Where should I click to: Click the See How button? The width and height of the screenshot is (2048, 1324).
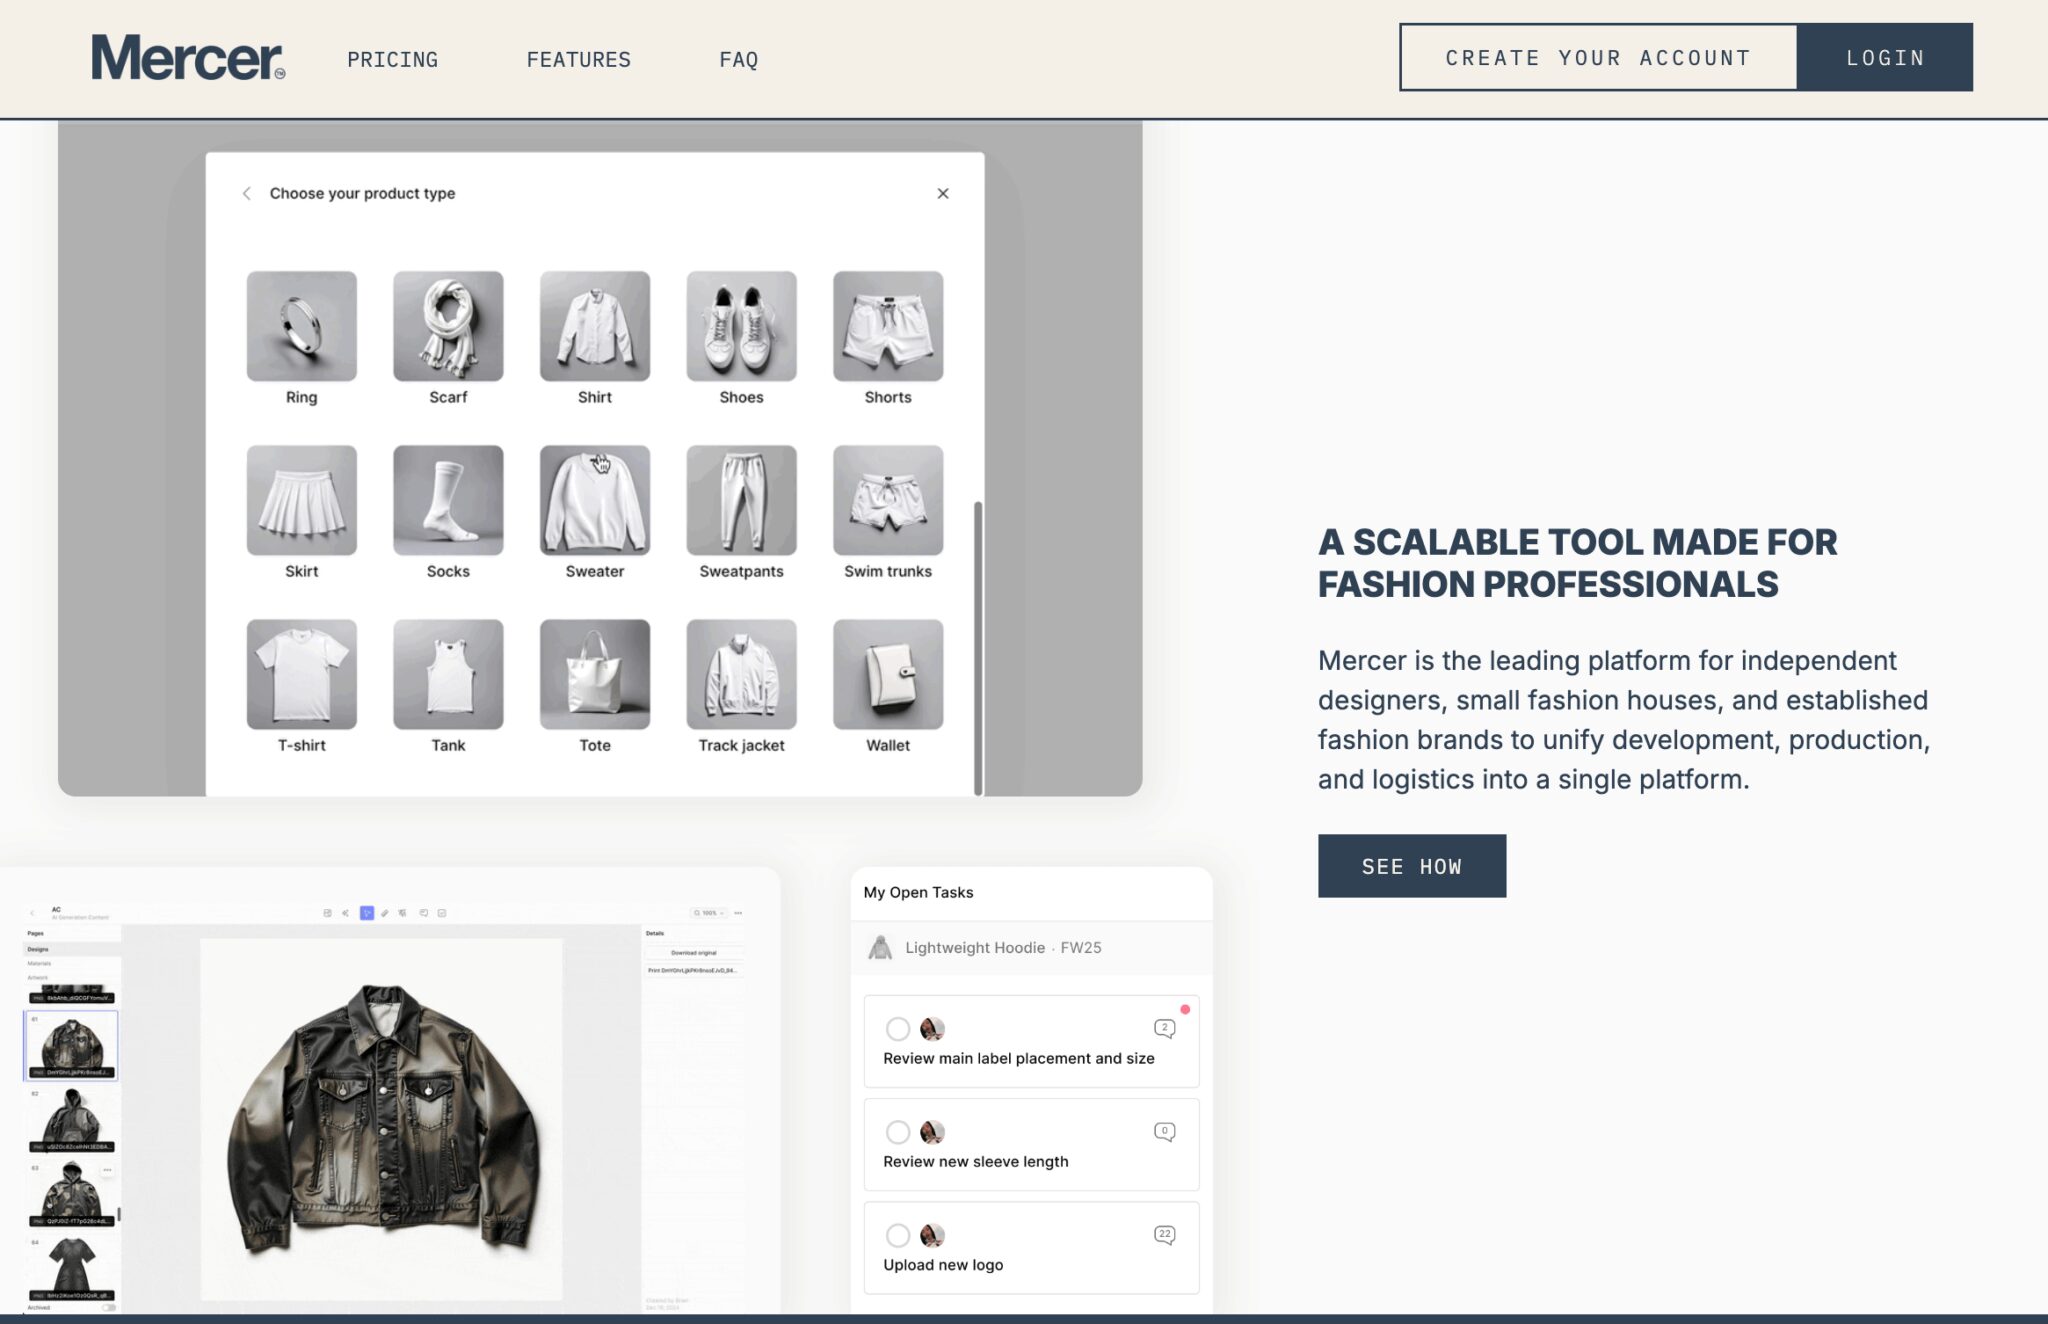click(x=1411, y=866)
